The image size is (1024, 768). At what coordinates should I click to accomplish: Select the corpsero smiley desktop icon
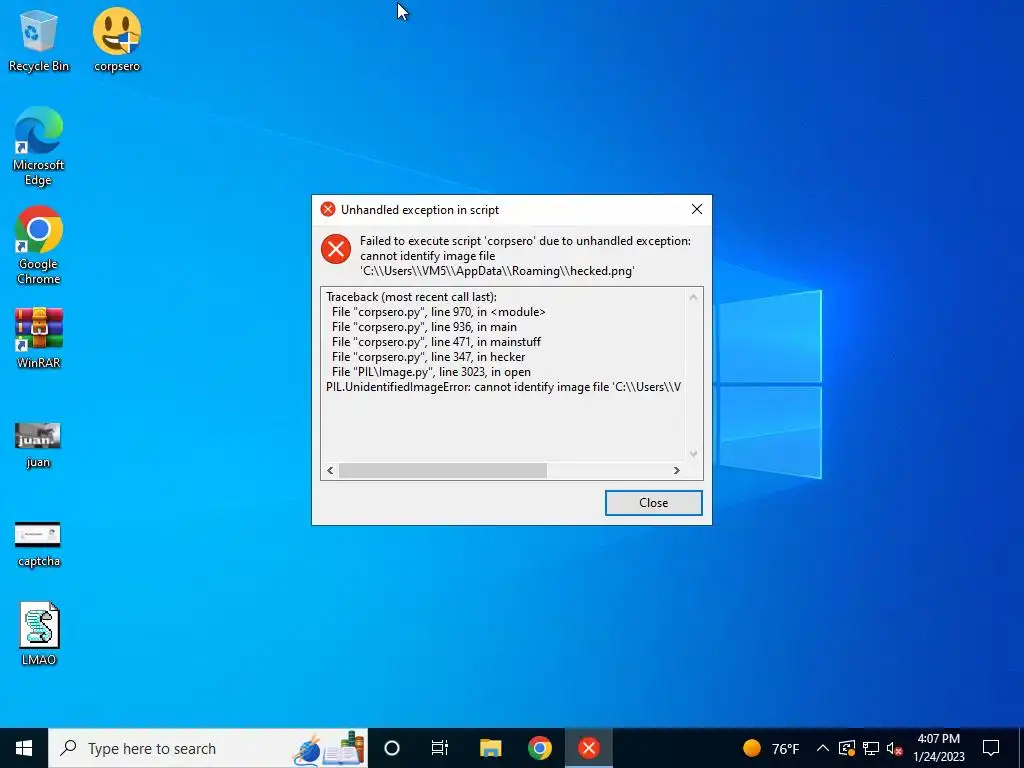(x=117, y=40)
